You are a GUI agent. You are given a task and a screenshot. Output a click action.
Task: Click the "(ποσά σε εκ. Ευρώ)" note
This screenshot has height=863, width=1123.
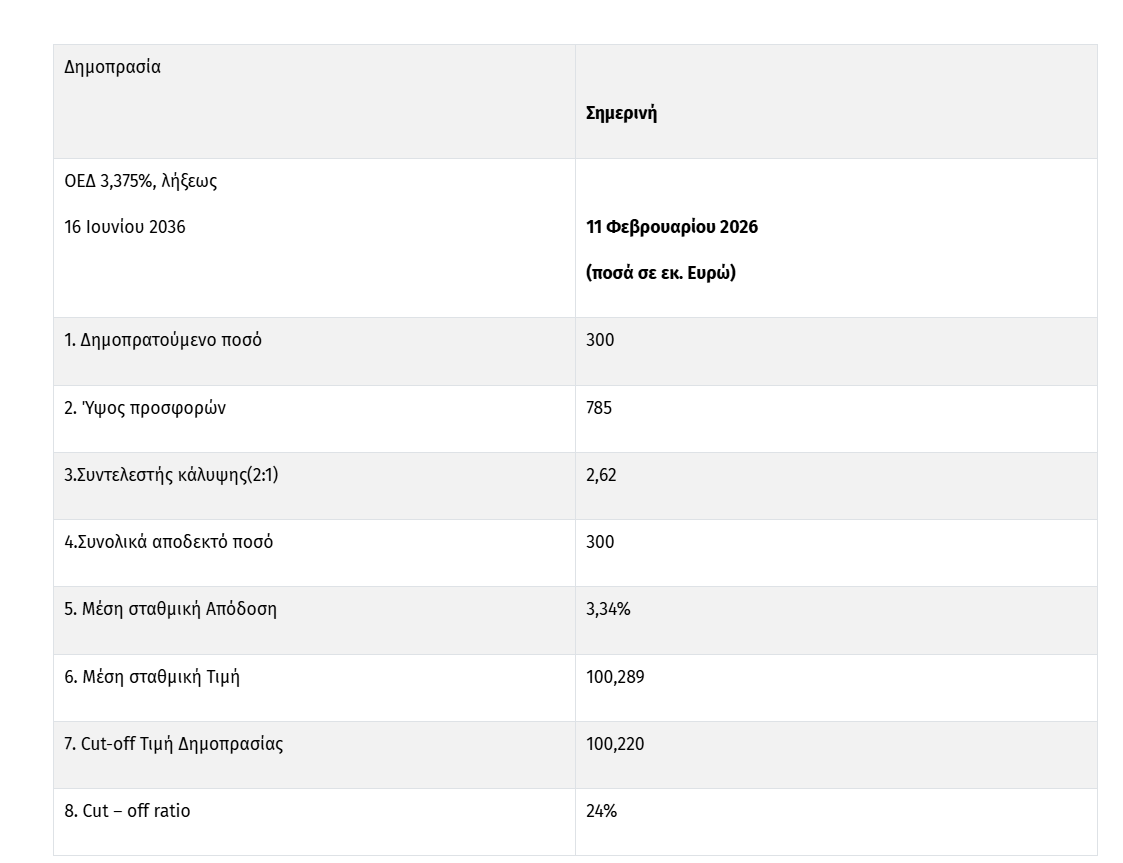point(660,272)
